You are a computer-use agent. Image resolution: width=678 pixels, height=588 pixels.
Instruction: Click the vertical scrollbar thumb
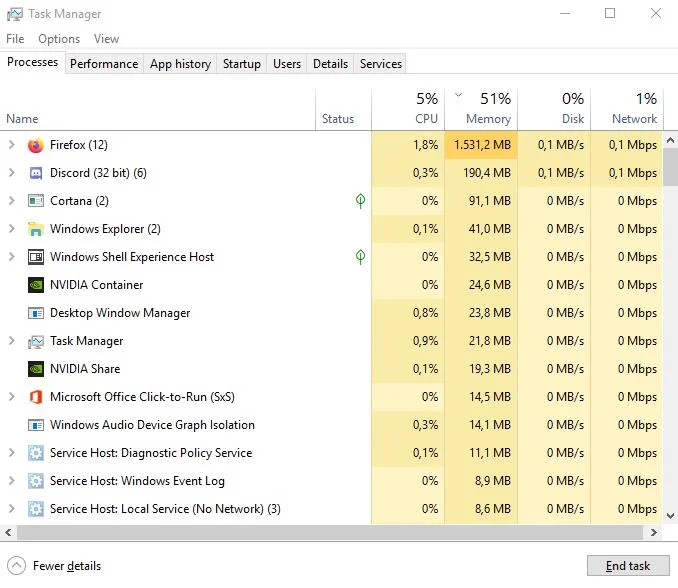[670, 167]
